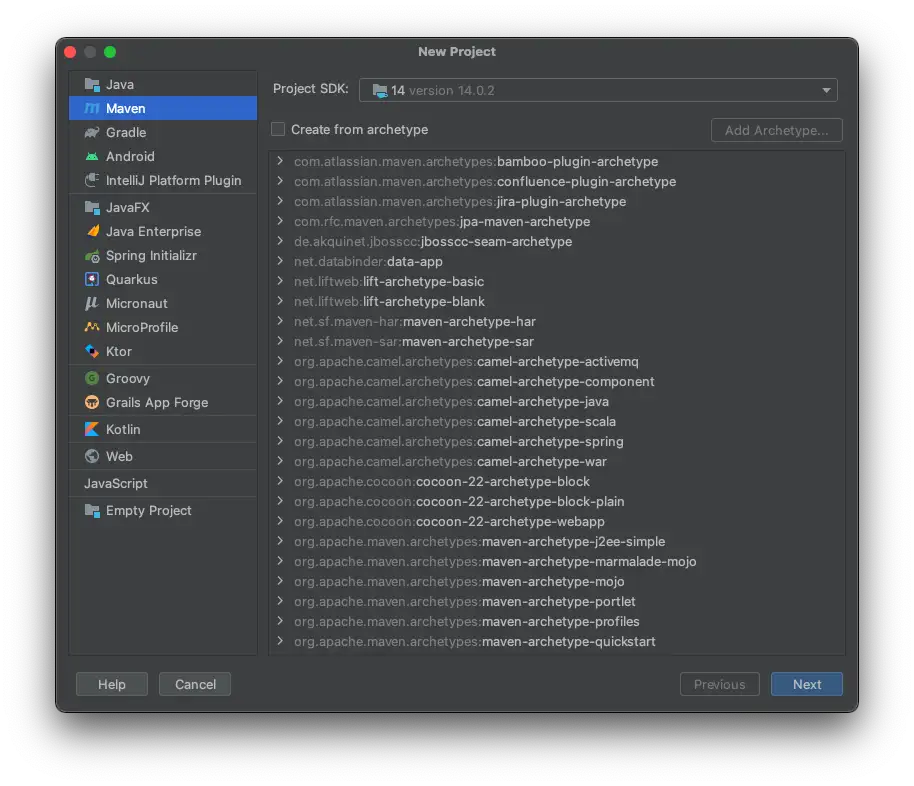914x786 pixels.
Task: Open Help for New Project
Action: click(x=112, y=684)
